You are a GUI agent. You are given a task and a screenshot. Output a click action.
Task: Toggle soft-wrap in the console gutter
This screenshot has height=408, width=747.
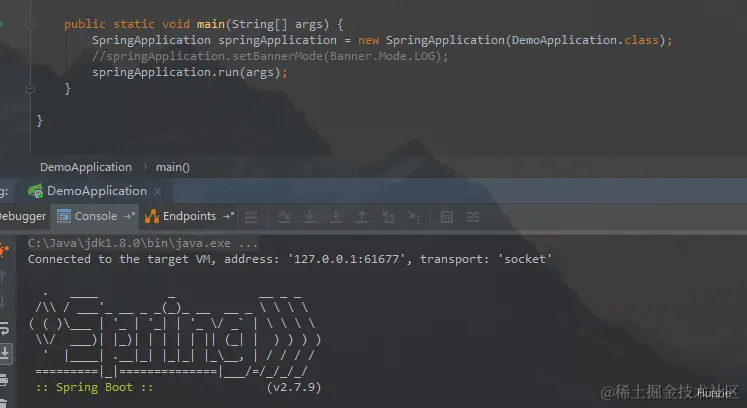coord(5,328)
